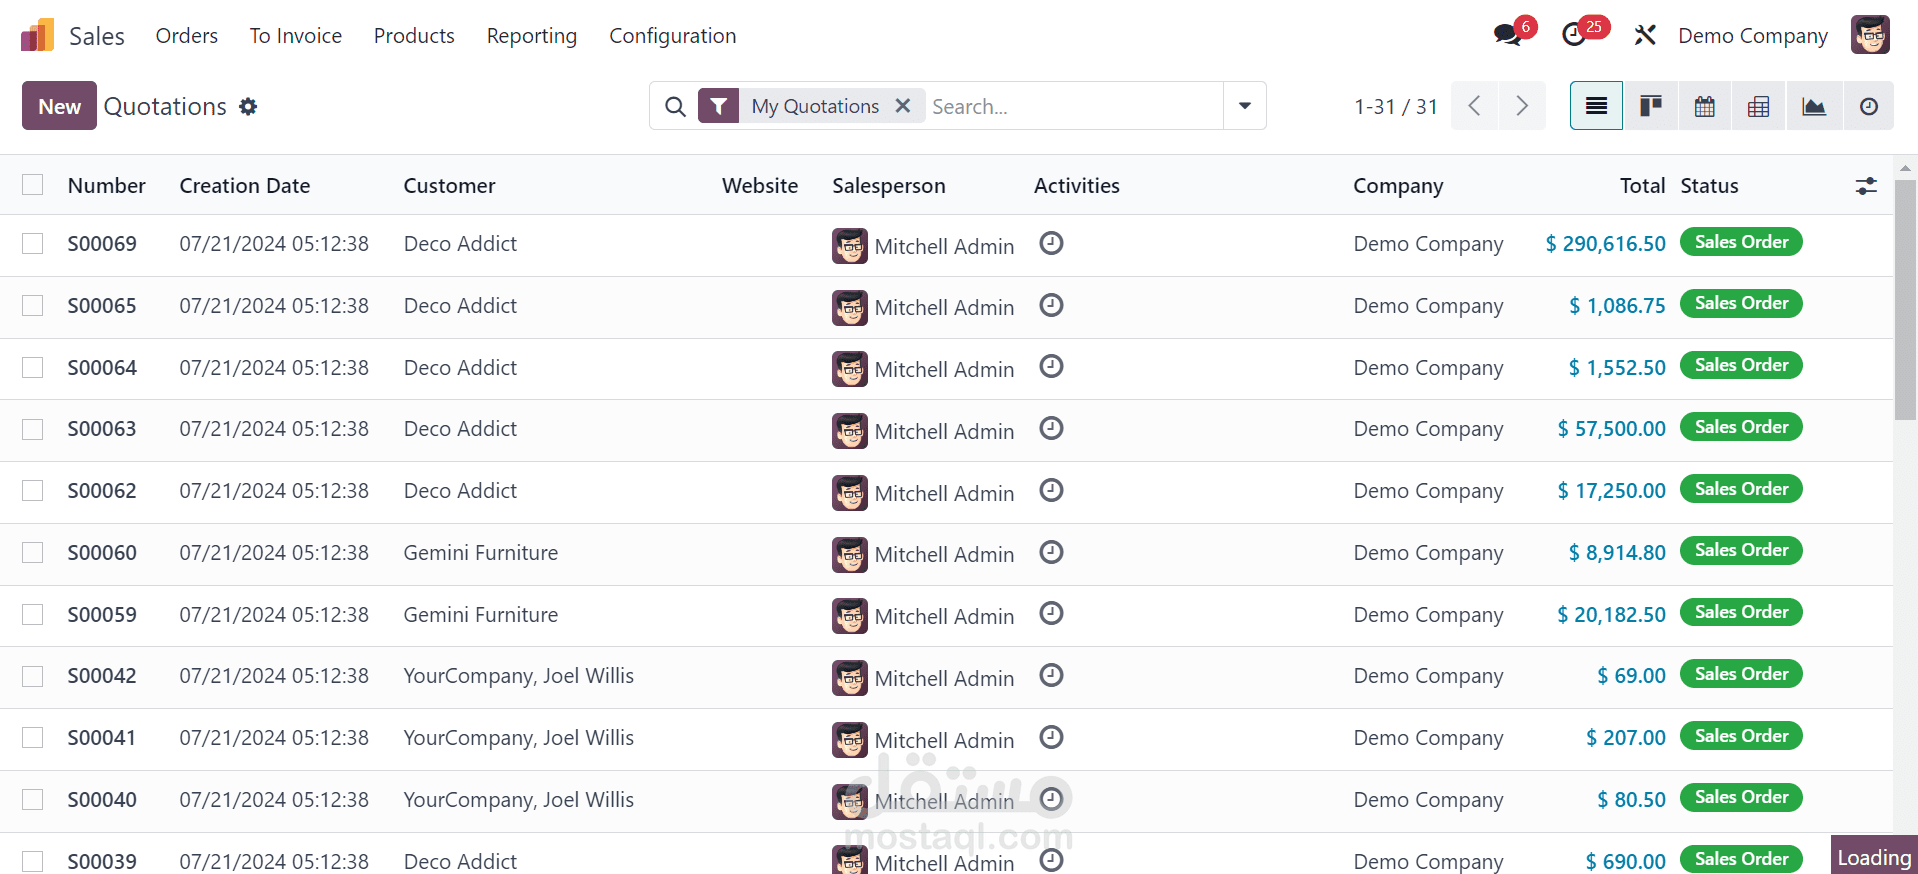Screen dimensions: 1918x874
Task: Open the Orders menu
Action: pyautogui.click(x=187, y=36)
